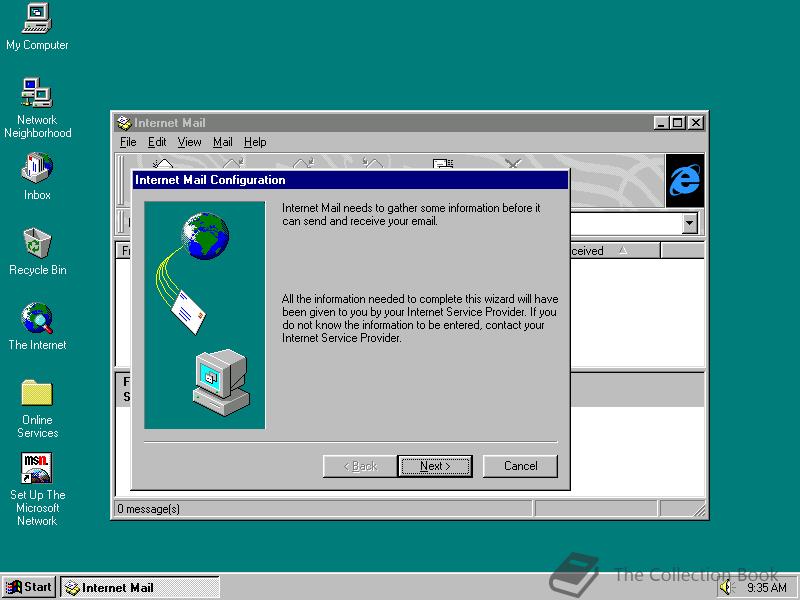This screenshot has width=800, height=600.
Task: Open the Help menu in Internet Mail
Action: [255, 142]
